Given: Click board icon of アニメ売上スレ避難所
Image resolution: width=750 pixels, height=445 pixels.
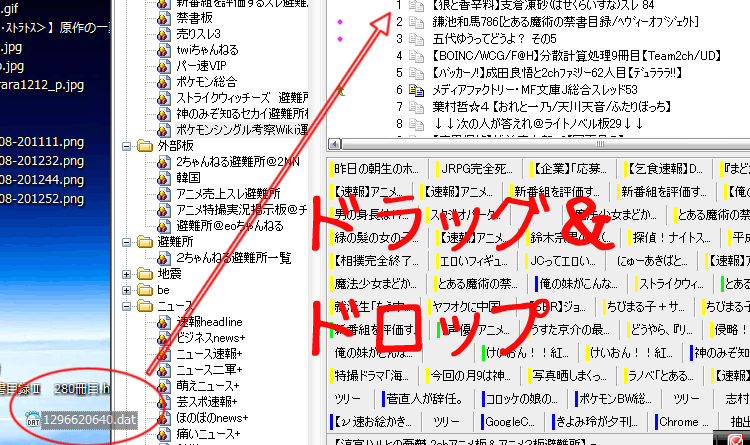Looking at the screenshot, I should (x=164, y=194).
